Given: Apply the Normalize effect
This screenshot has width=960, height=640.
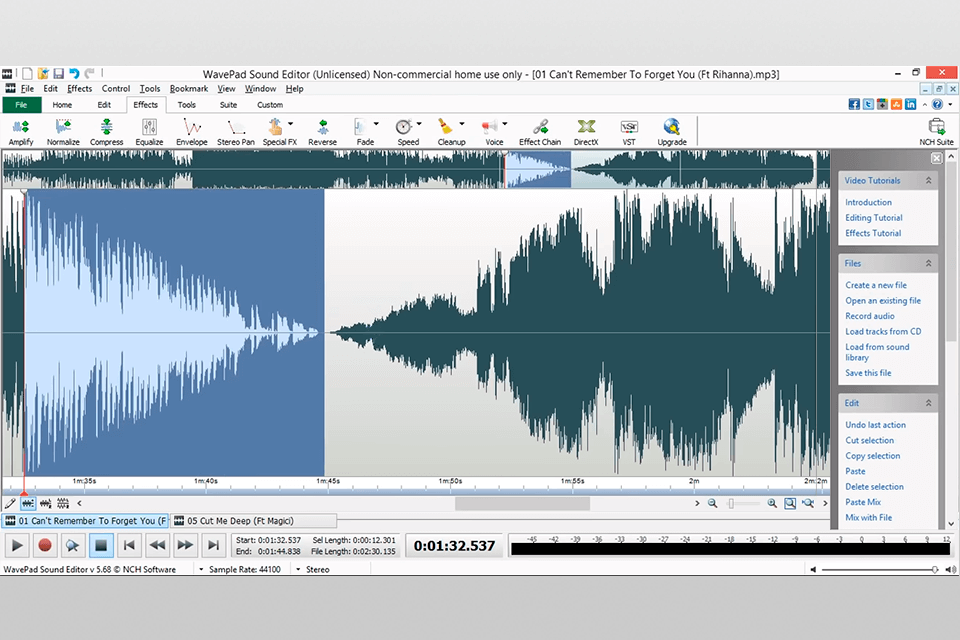Looking at the screenshot, I should click(x=63, y=132).
